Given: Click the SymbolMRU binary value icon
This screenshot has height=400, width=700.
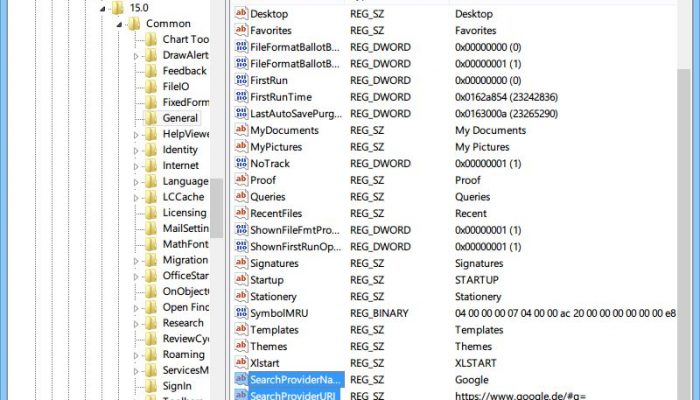Looking at the screenshot, I should [241, 312].
